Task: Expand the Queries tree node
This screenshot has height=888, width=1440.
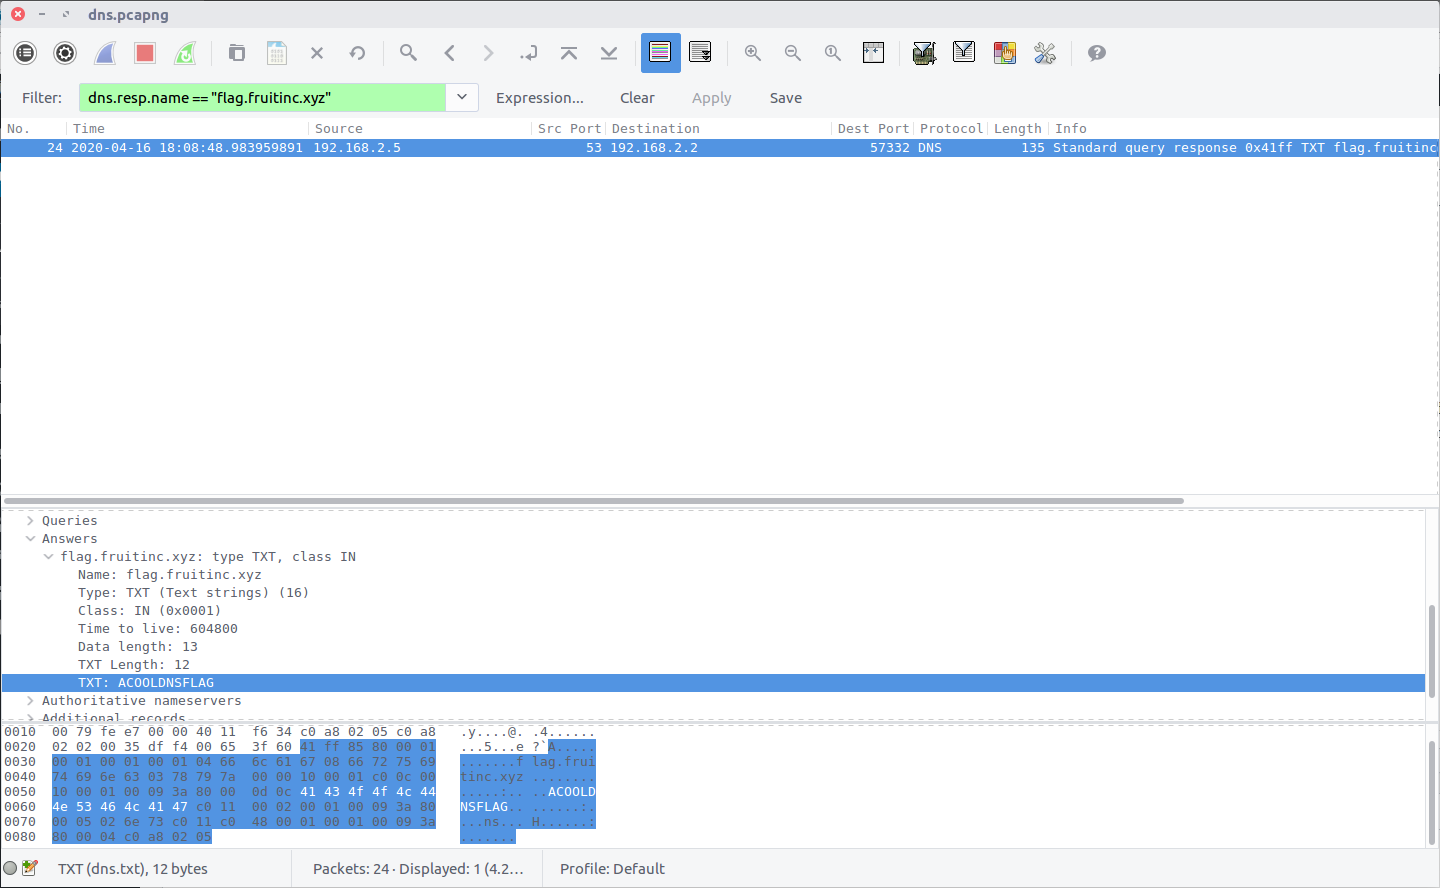Action: pos(30,521)
